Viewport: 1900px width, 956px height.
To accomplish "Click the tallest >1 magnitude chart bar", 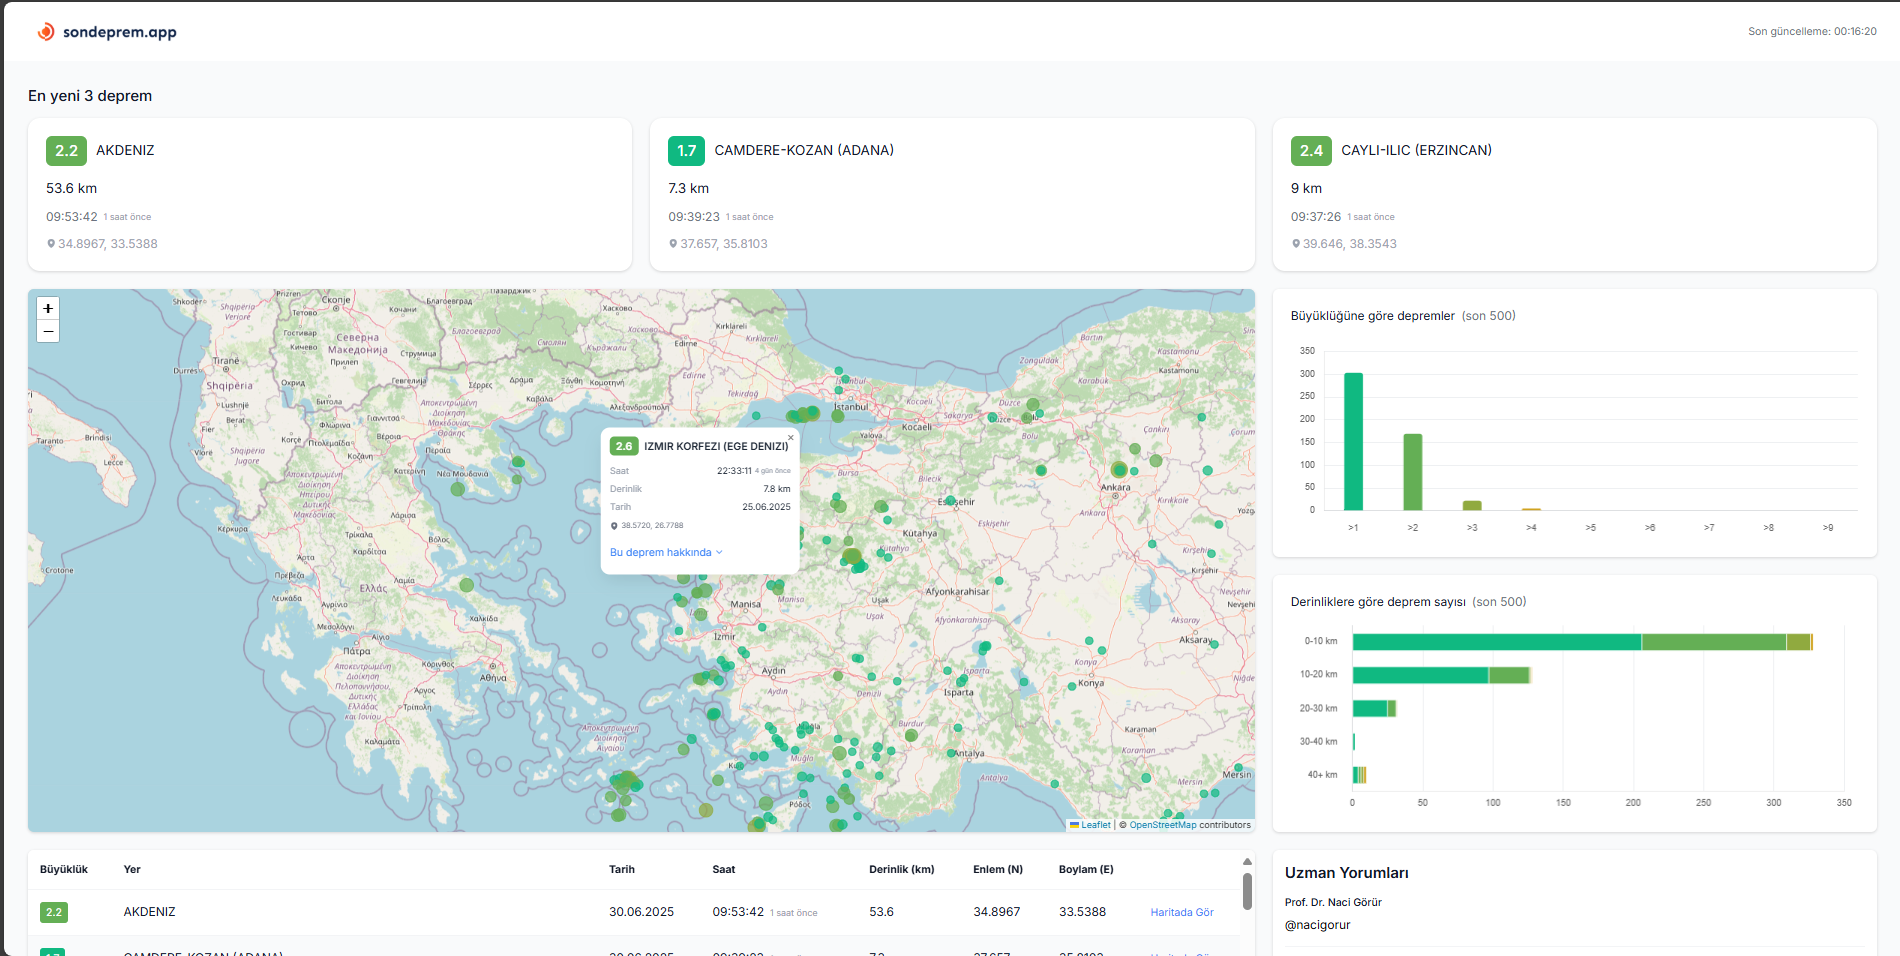I will point(1353,441).
